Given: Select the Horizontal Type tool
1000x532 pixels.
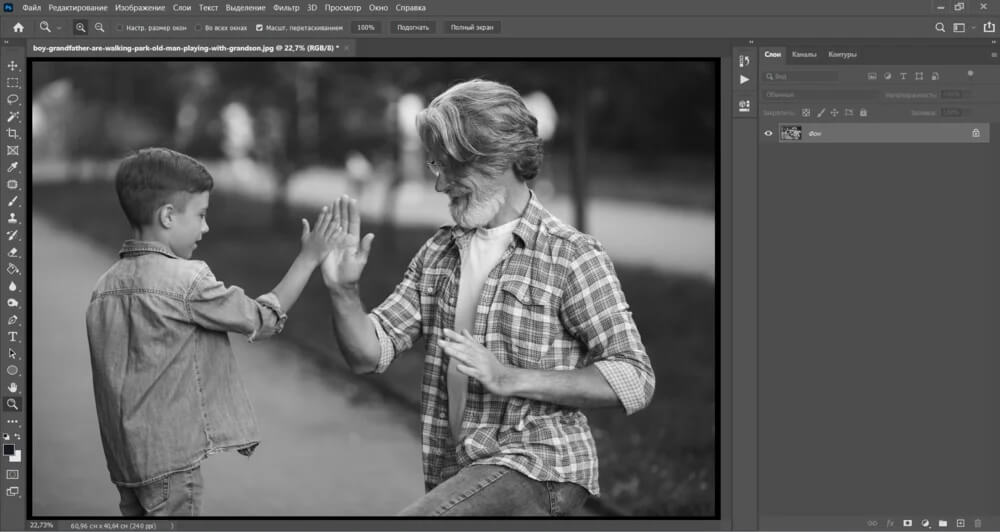Looking at the screenshot, I should 13,337.
